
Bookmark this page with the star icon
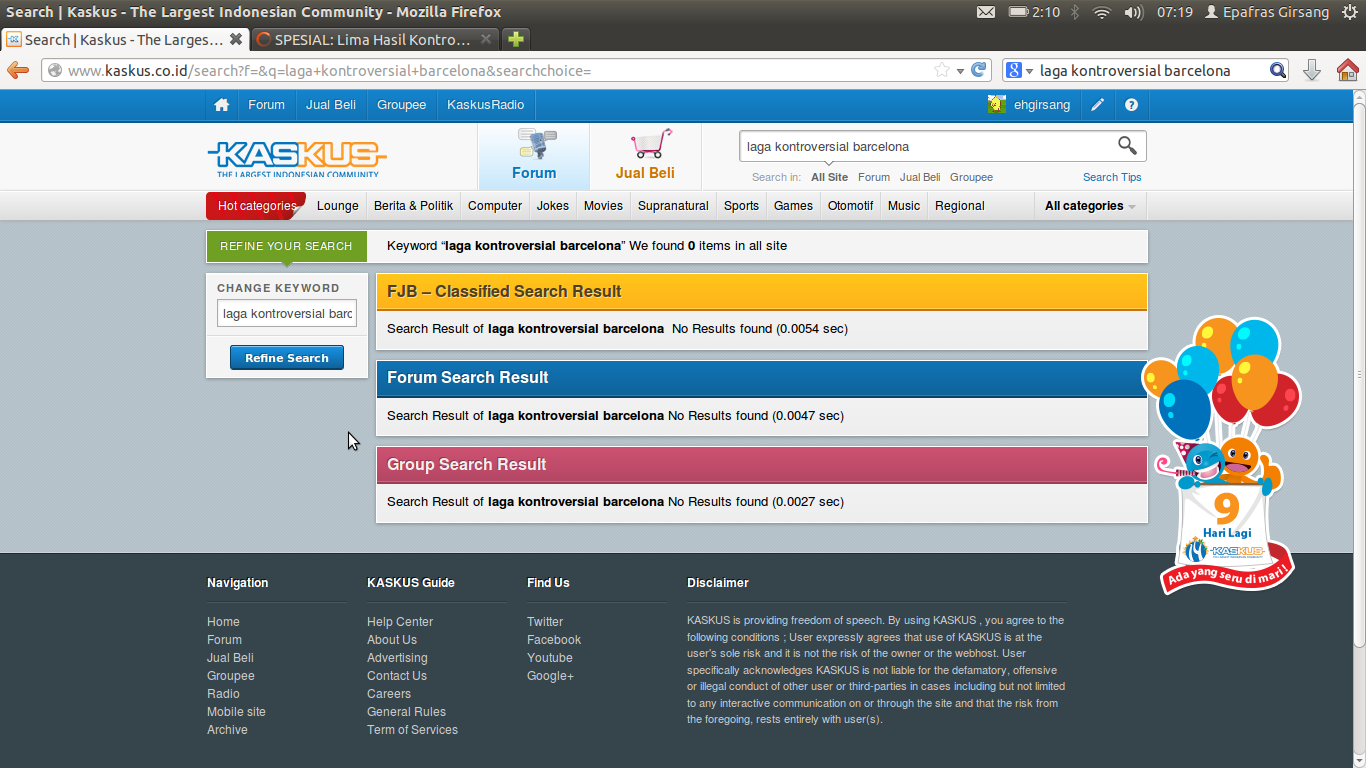pyautogui.click(x=941, y=70)
